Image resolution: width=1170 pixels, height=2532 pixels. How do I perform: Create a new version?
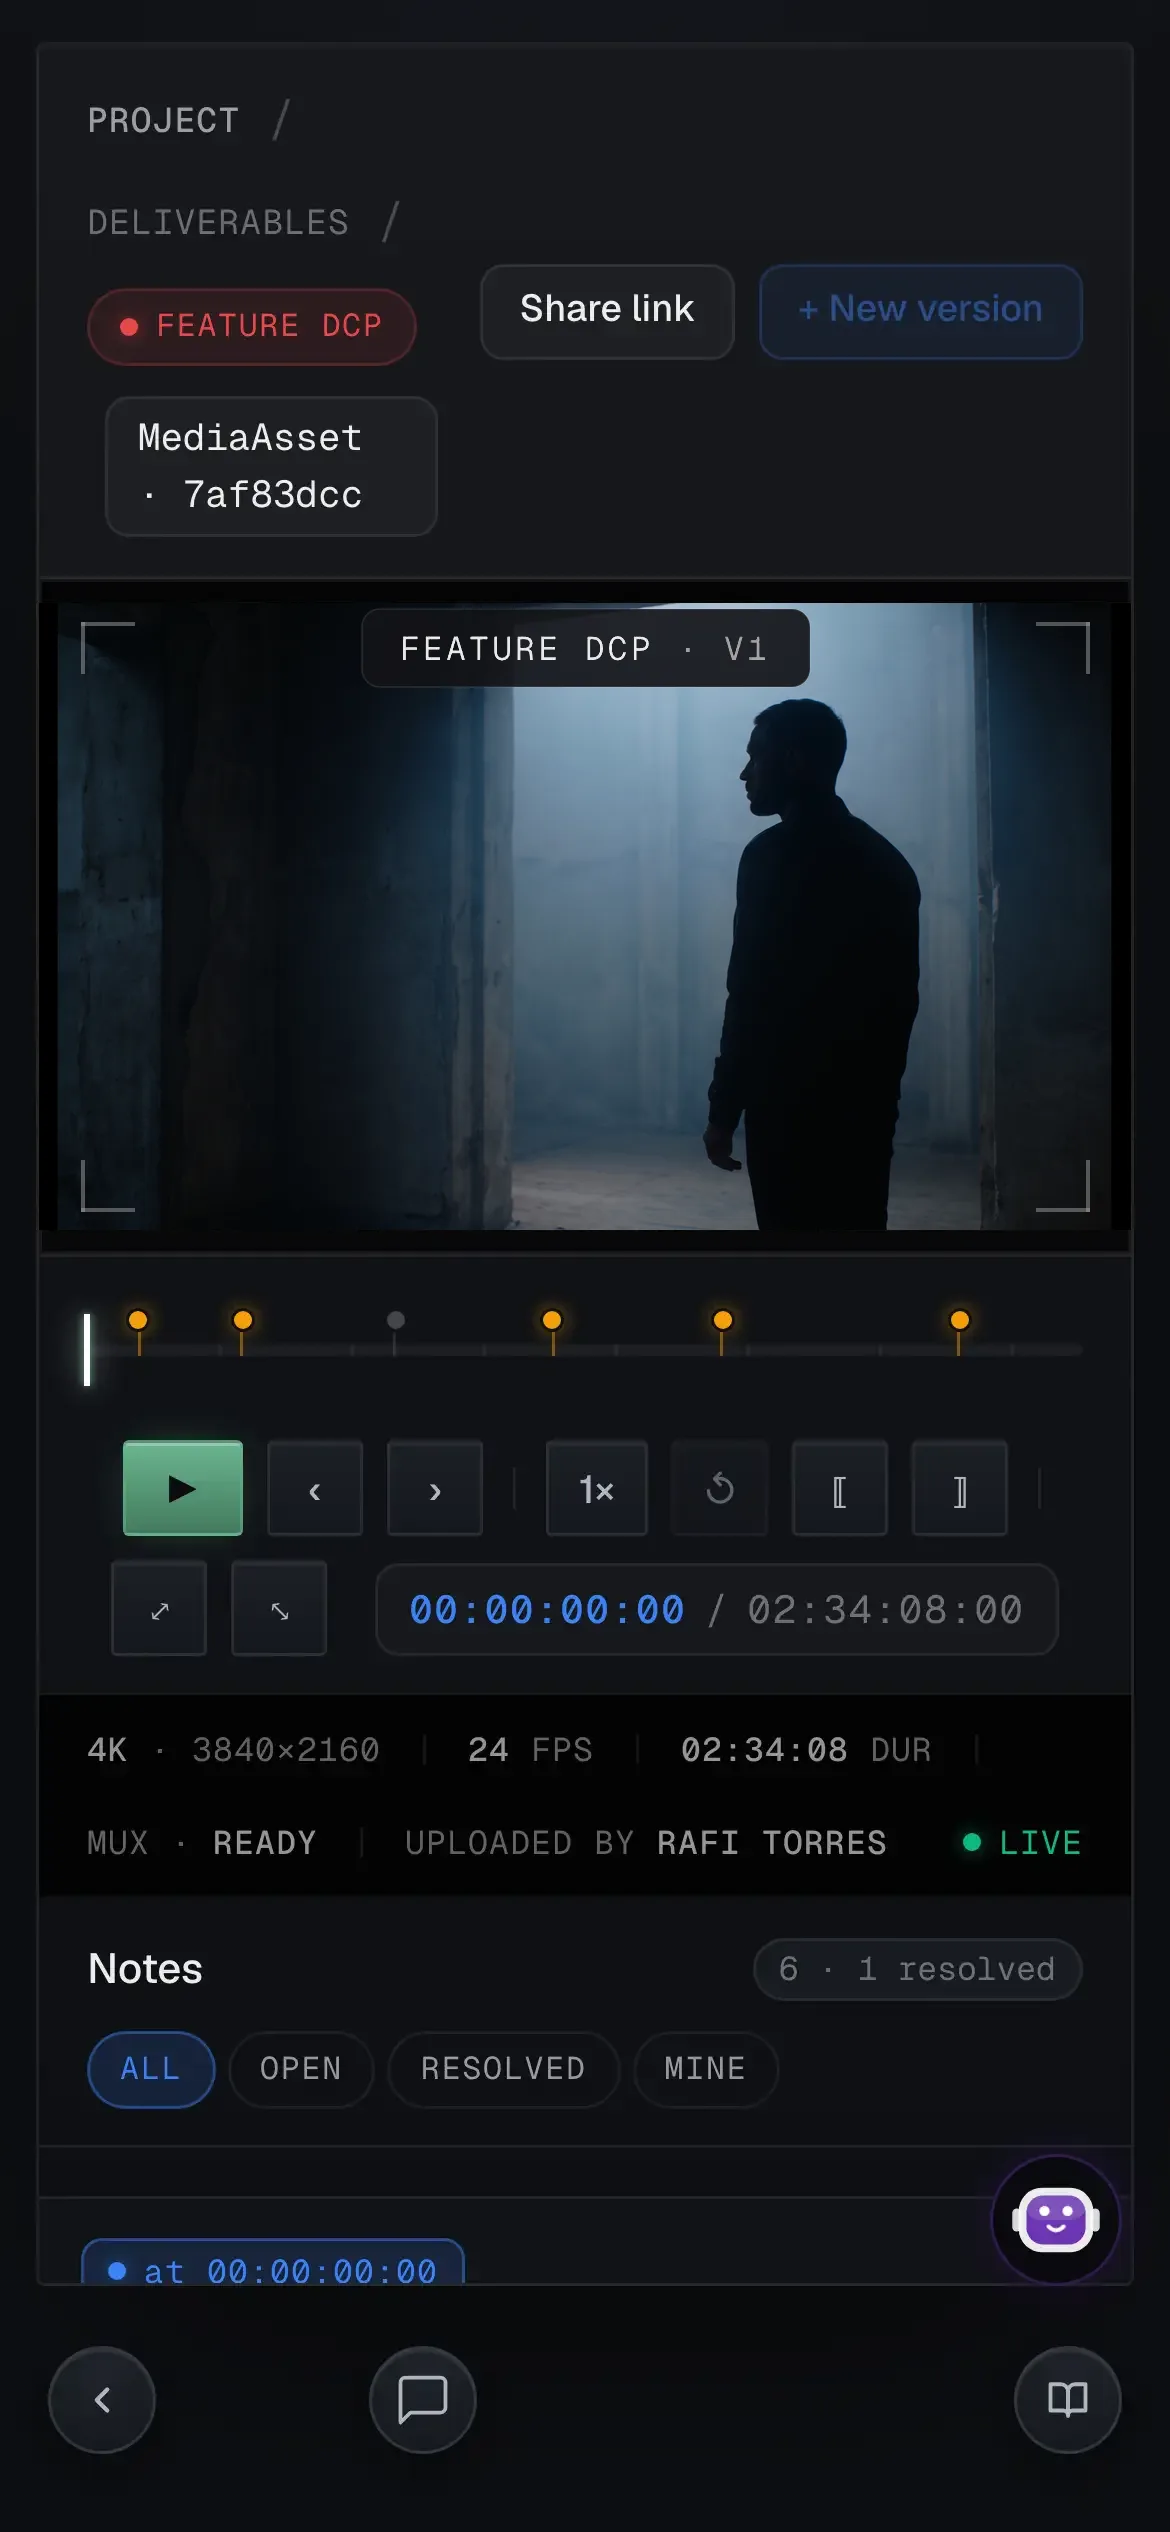[921, 311]
